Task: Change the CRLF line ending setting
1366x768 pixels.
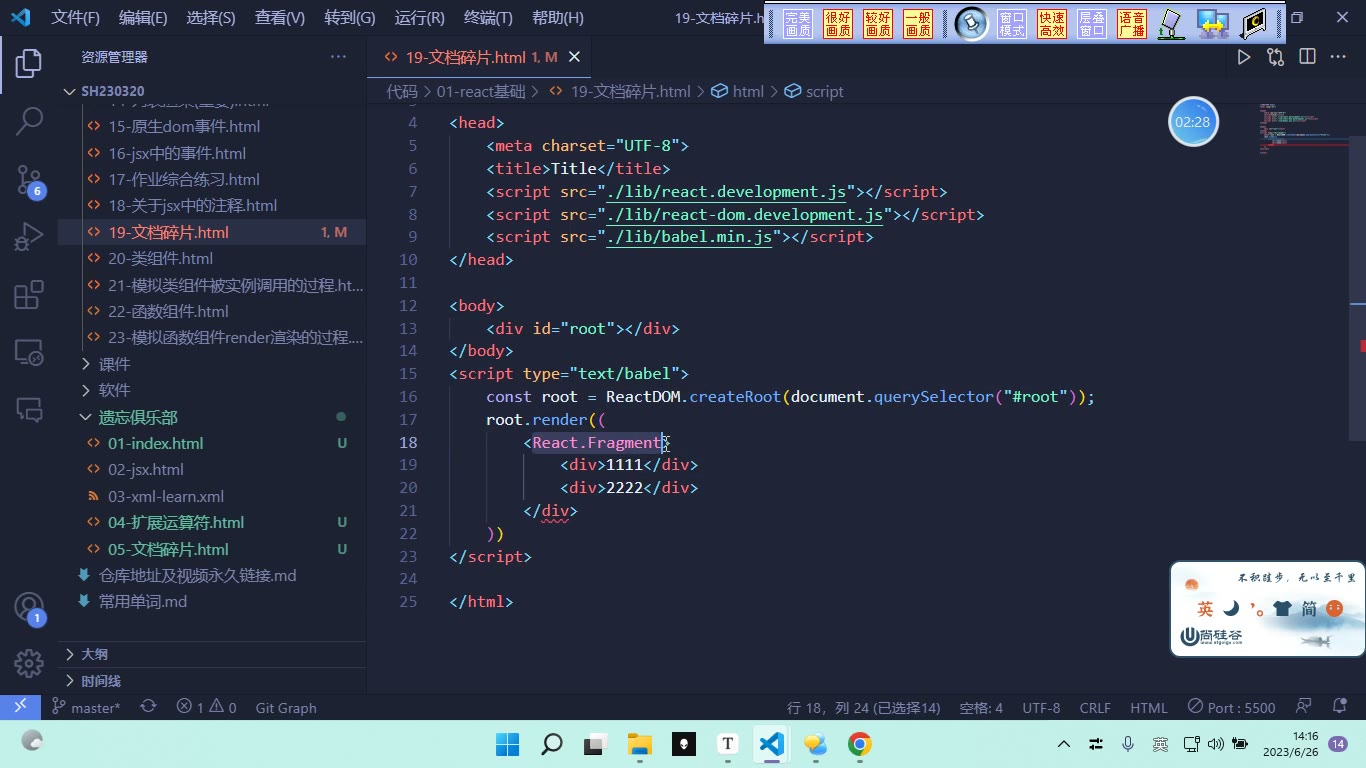Action: tap(1095, 707)
